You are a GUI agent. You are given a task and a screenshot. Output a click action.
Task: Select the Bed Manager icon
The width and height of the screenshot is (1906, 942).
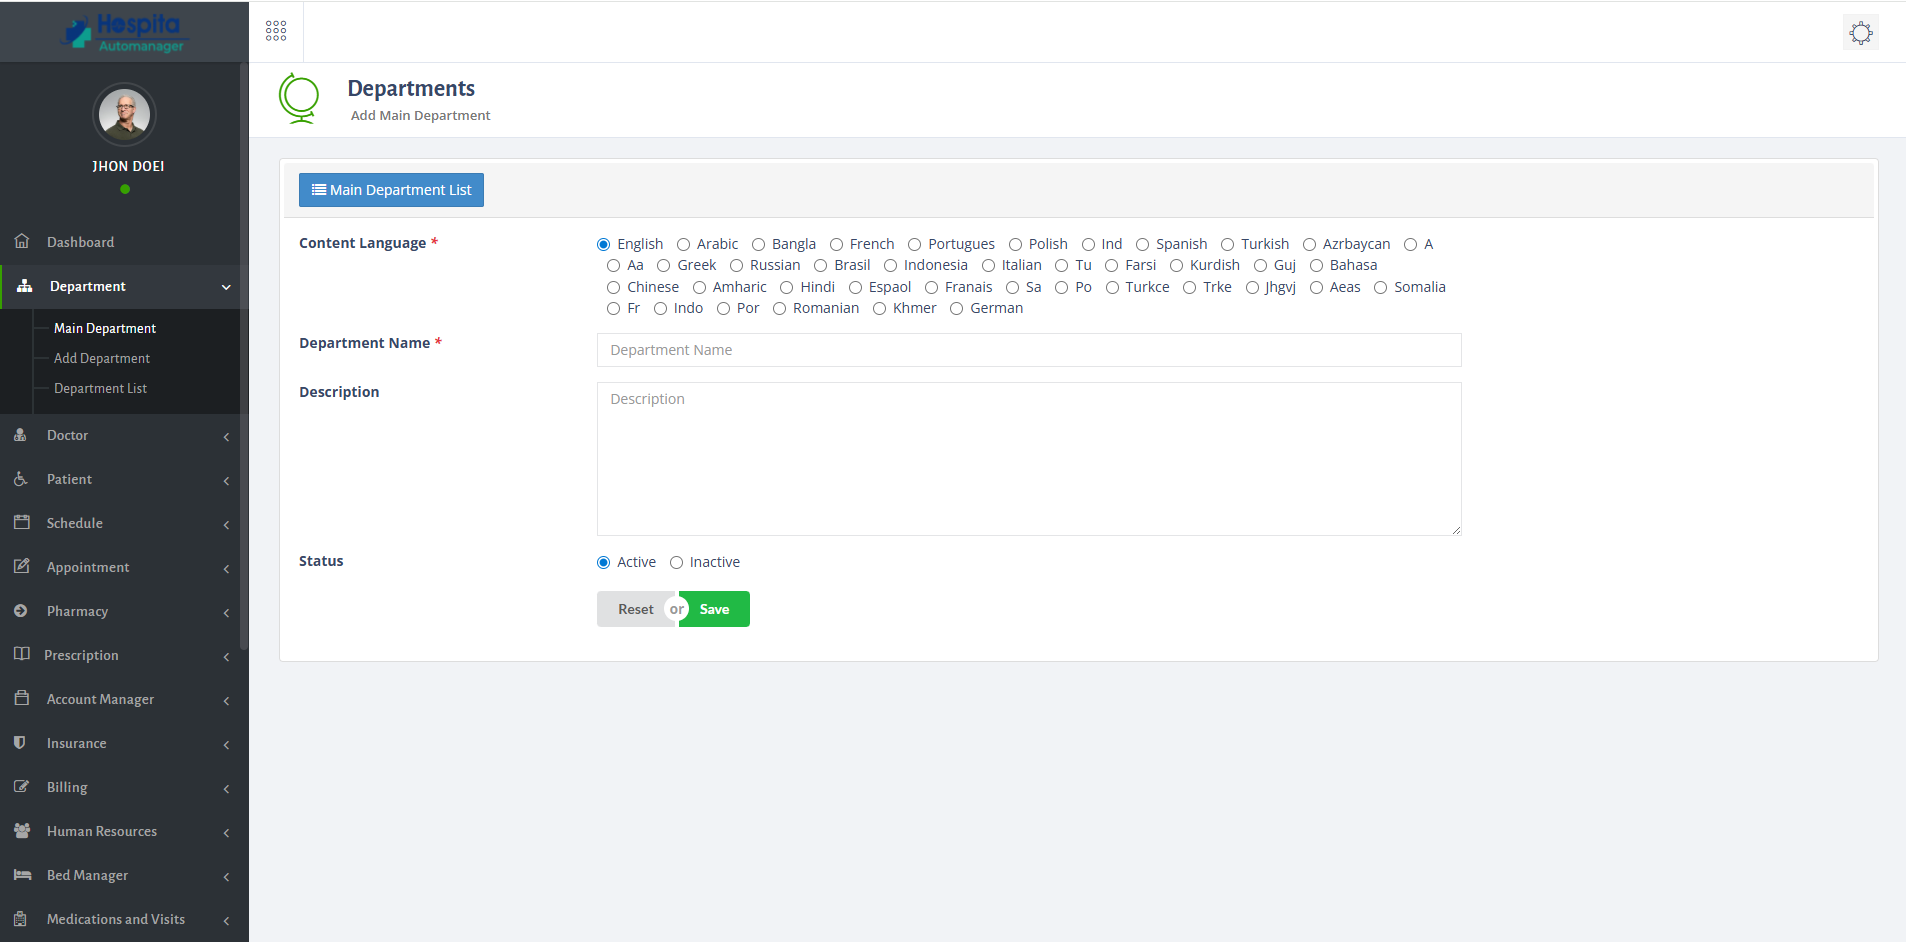click(22, 875)
